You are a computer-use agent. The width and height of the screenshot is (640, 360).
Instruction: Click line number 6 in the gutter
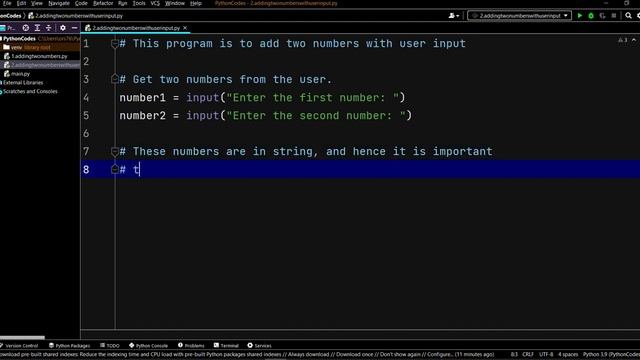click(86, 133)
